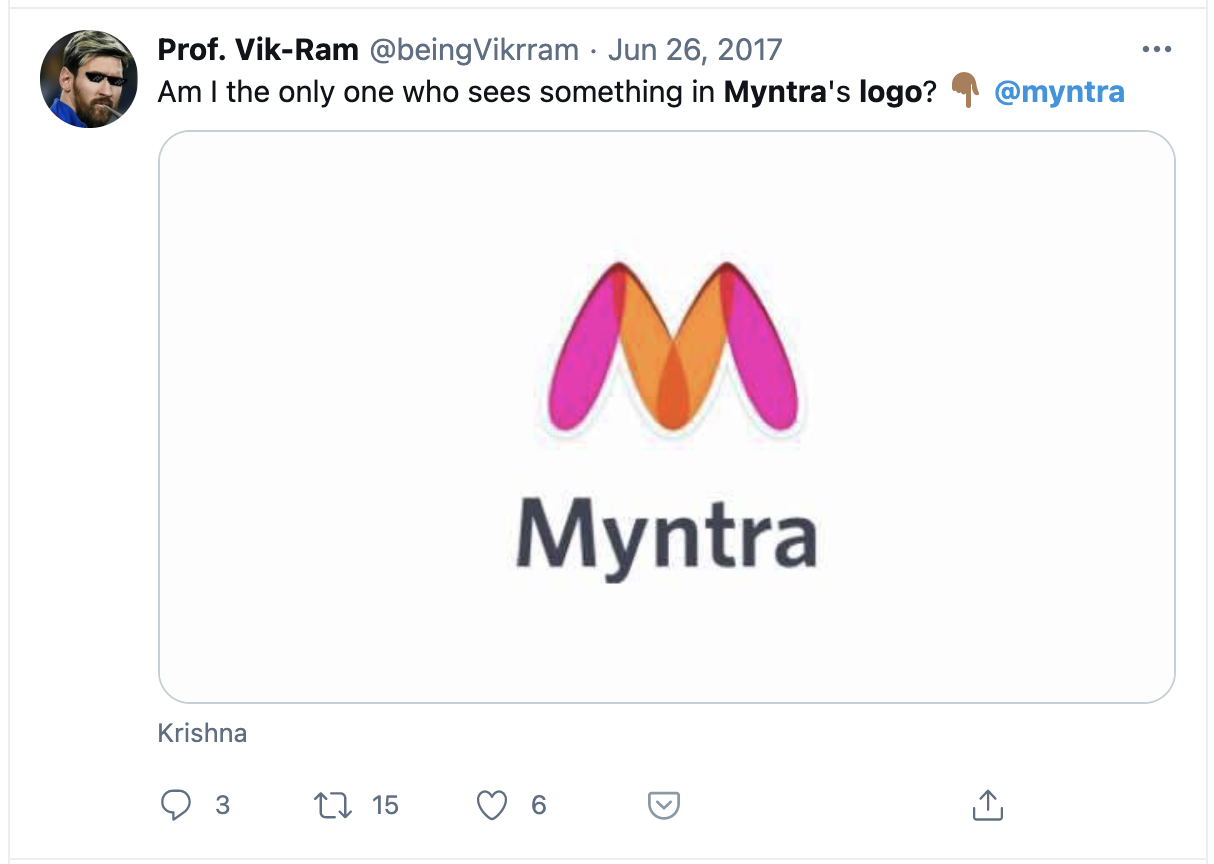The width and height of the screenshot is (1214, 864).
Task: Click the Myntra wordmark text in image
Action: click(666, 536)
